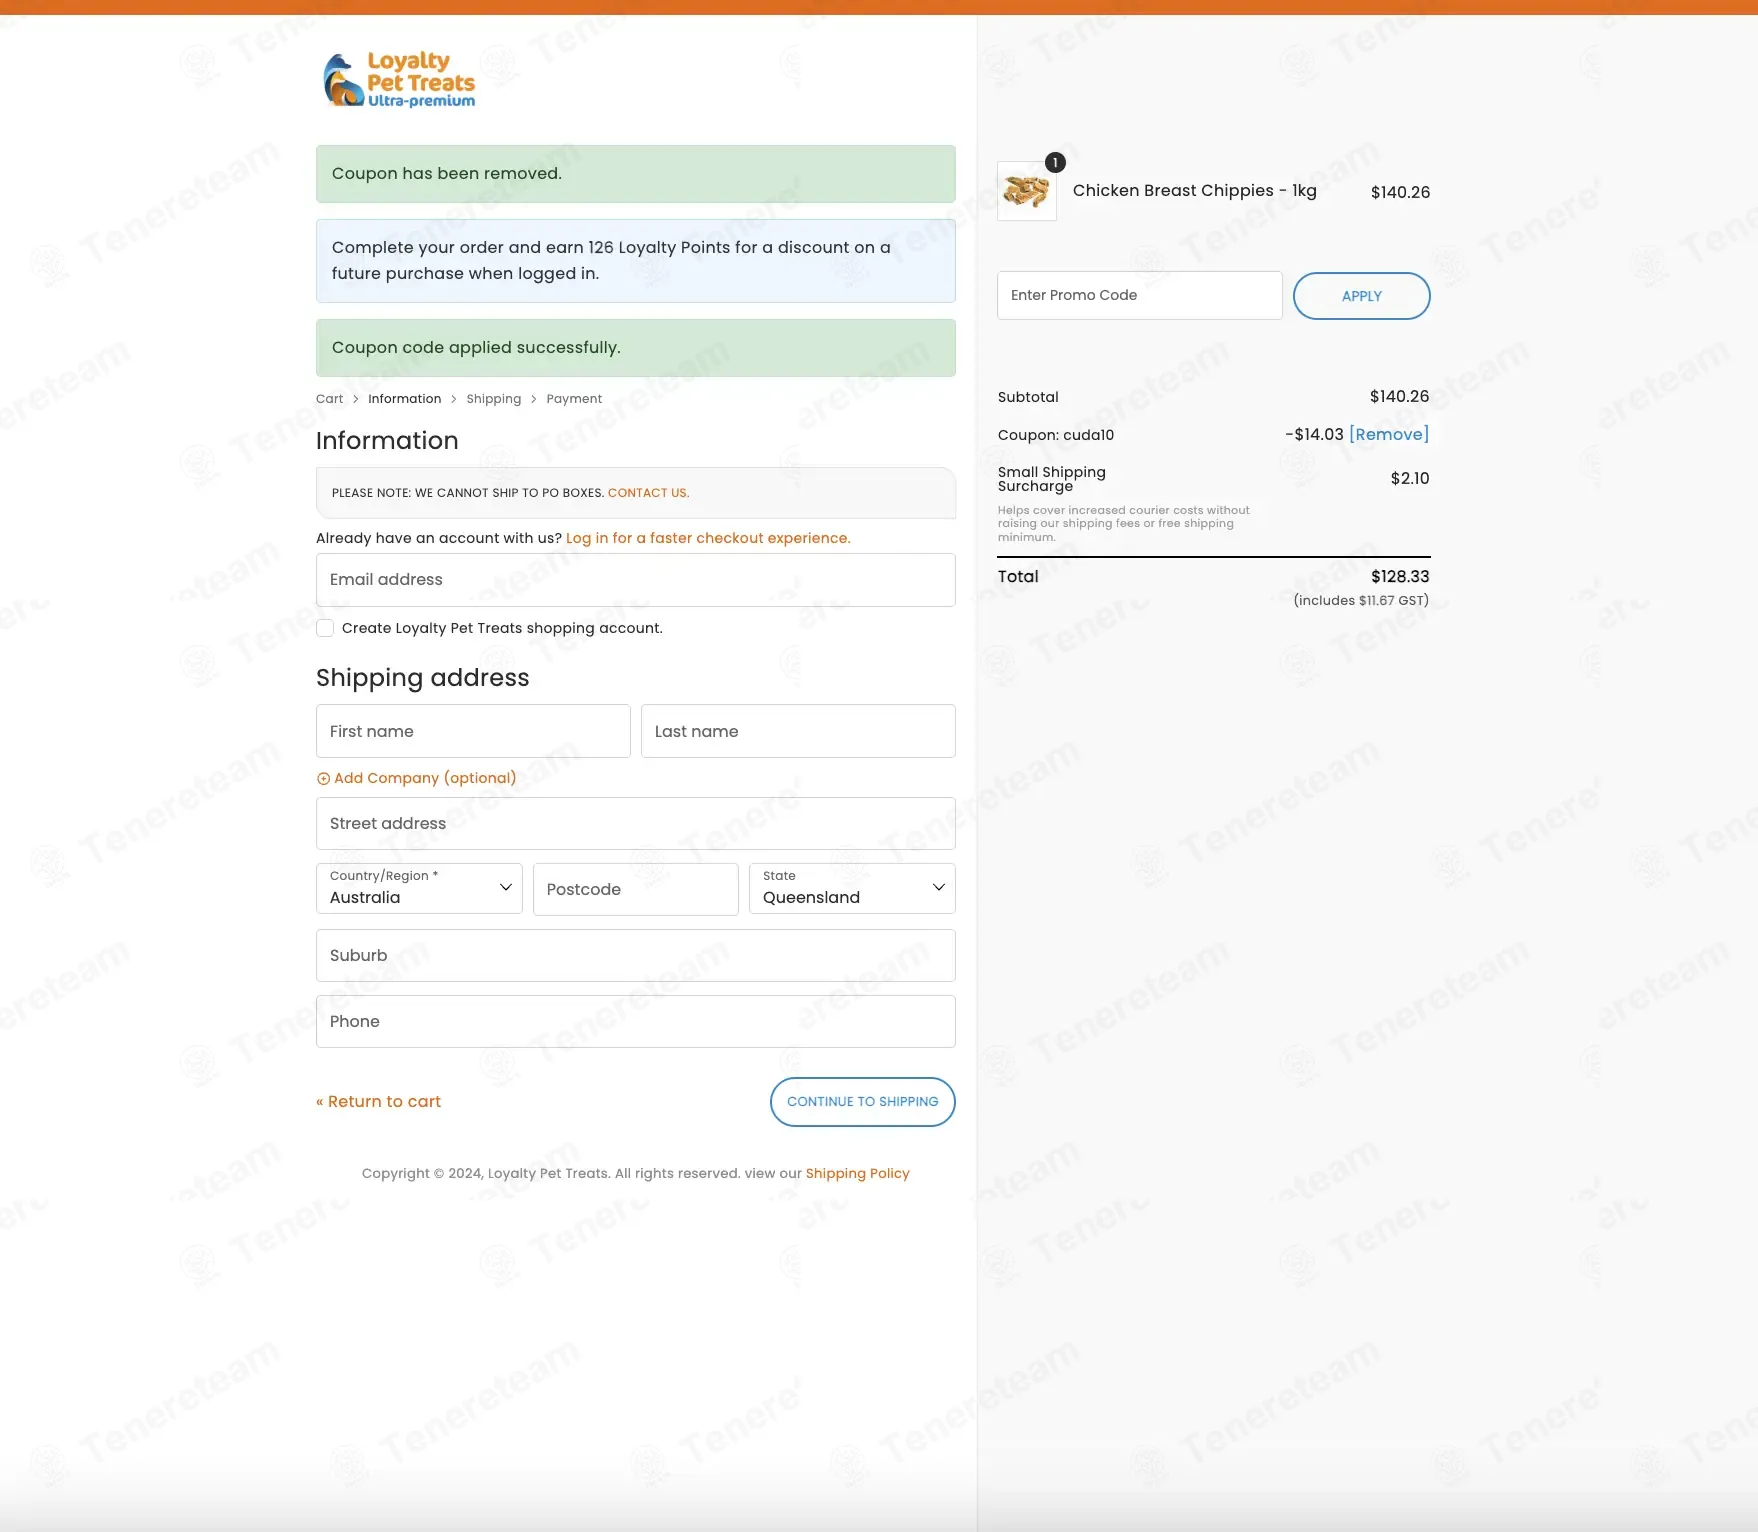Focus the Postcode field

[635, 889]
